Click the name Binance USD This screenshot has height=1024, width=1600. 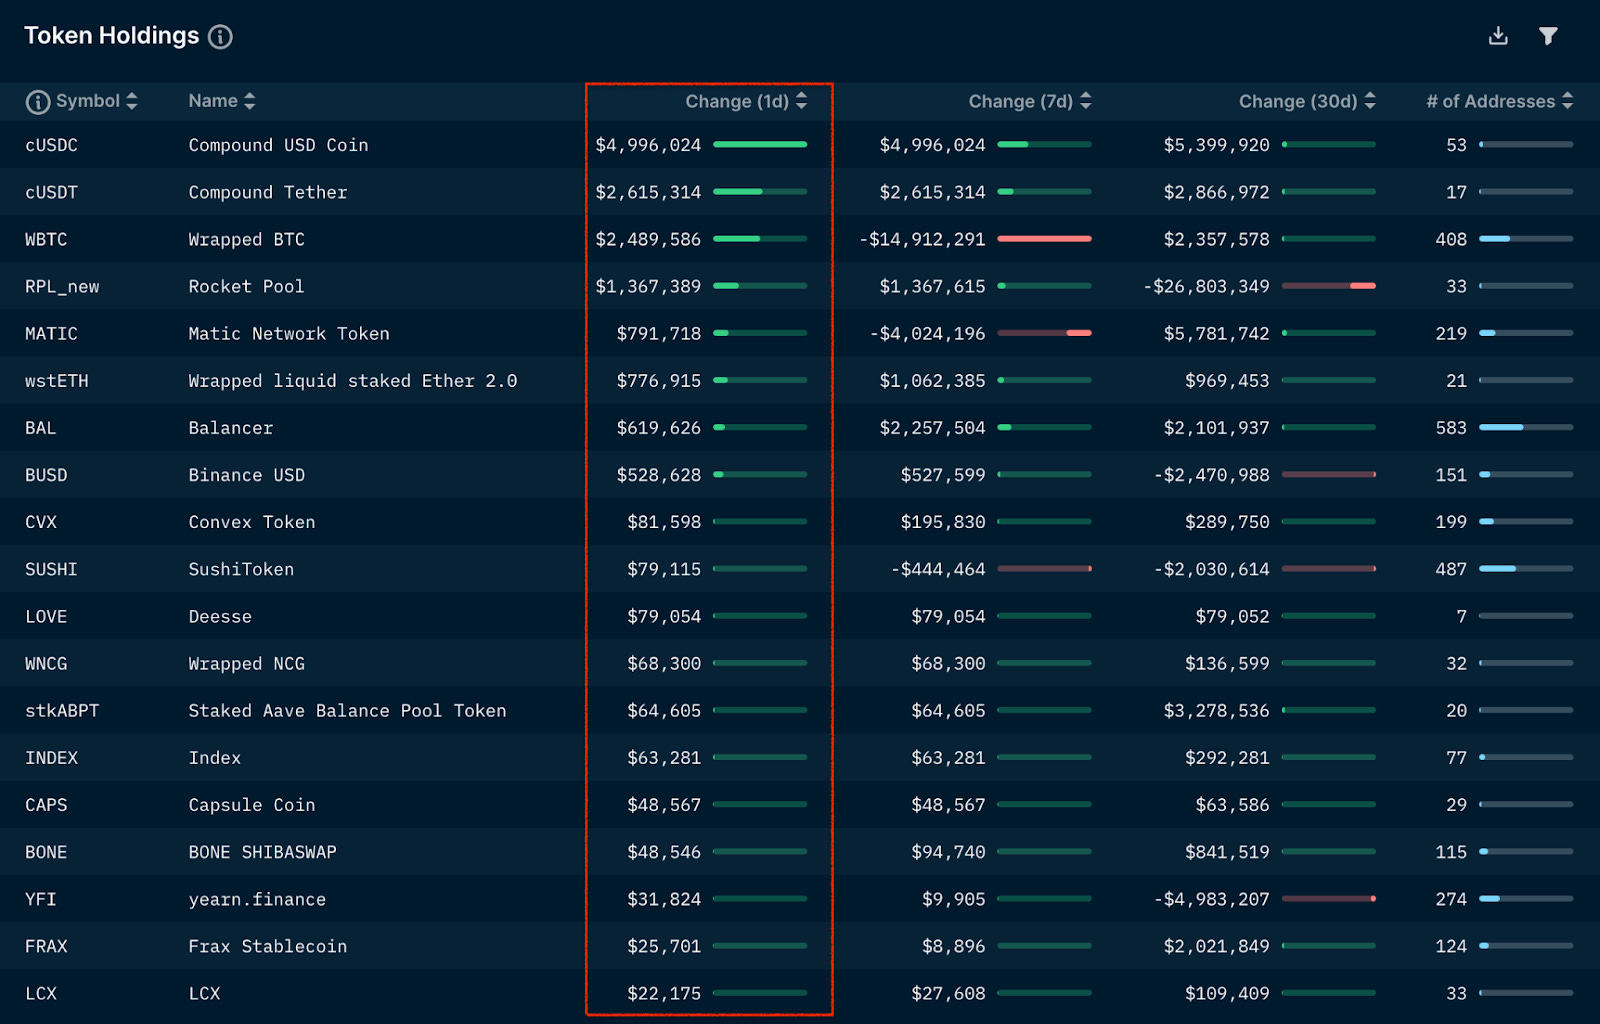coord(246,475)
